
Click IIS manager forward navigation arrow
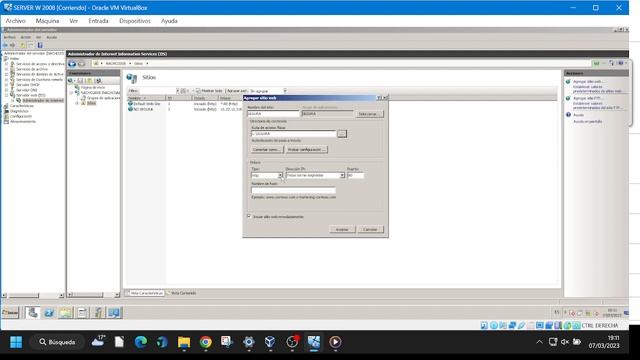pos(82,64)
